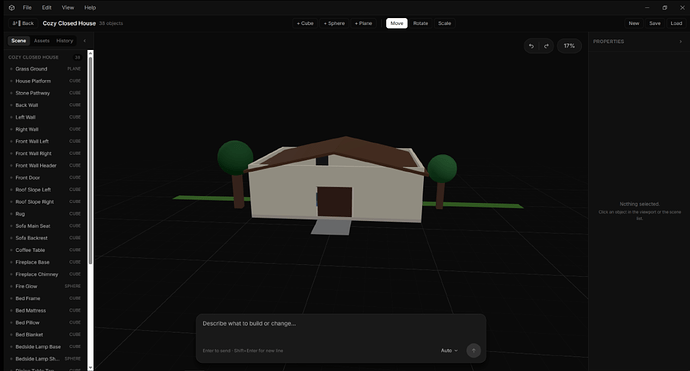Click the undo arrow icon
Viewport: 690px width, 371px height.
pyautogui.click(x=531, y=46)
